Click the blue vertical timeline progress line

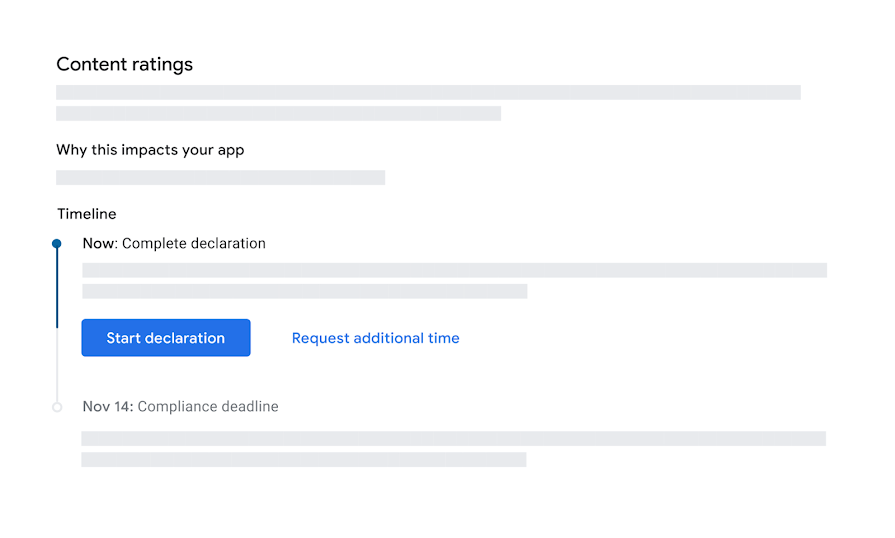click(x=57, y=288)
